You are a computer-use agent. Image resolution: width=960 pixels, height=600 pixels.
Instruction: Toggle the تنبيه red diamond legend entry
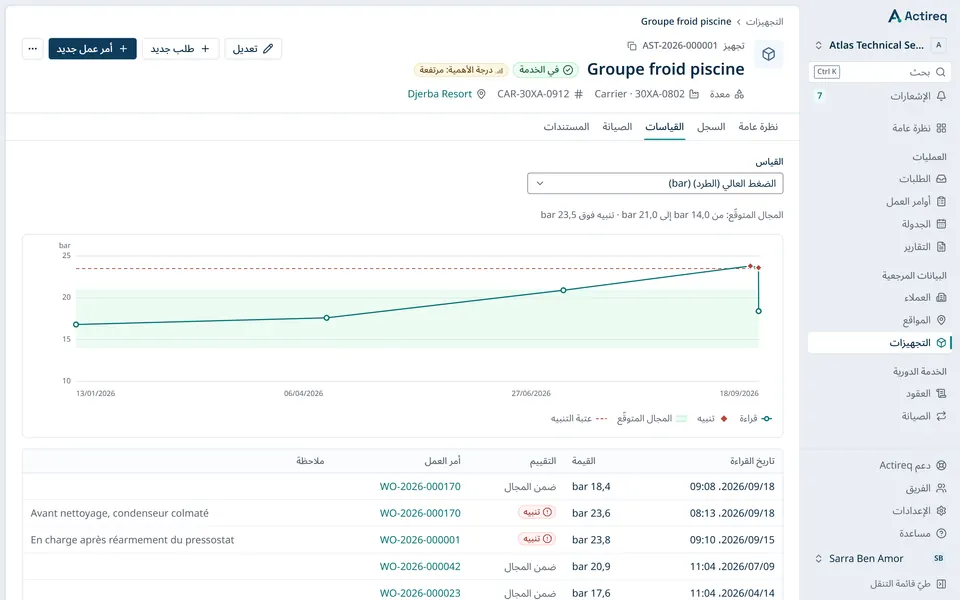712,419
